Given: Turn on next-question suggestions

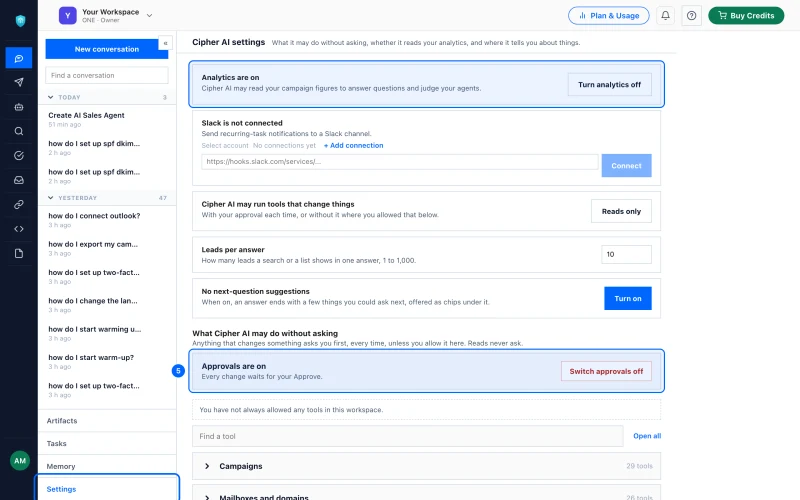Looking at the screenshot, I should pyautogui.click(x=628, y=298).
